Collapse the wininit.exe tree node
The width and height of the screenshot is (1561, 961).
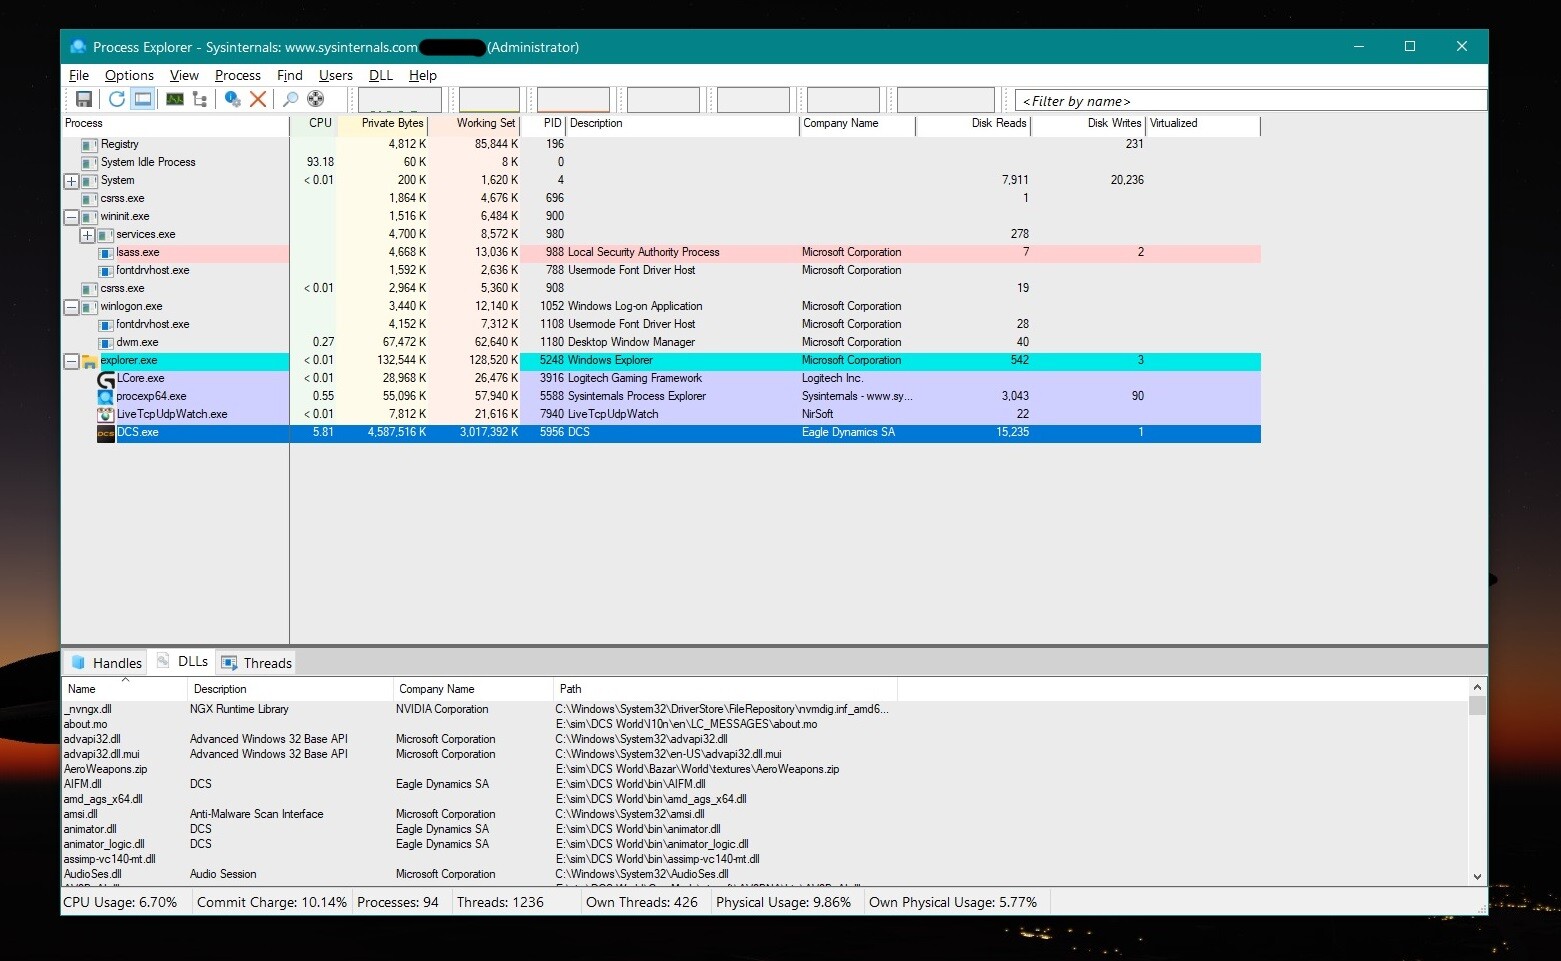tap(71, 217)
